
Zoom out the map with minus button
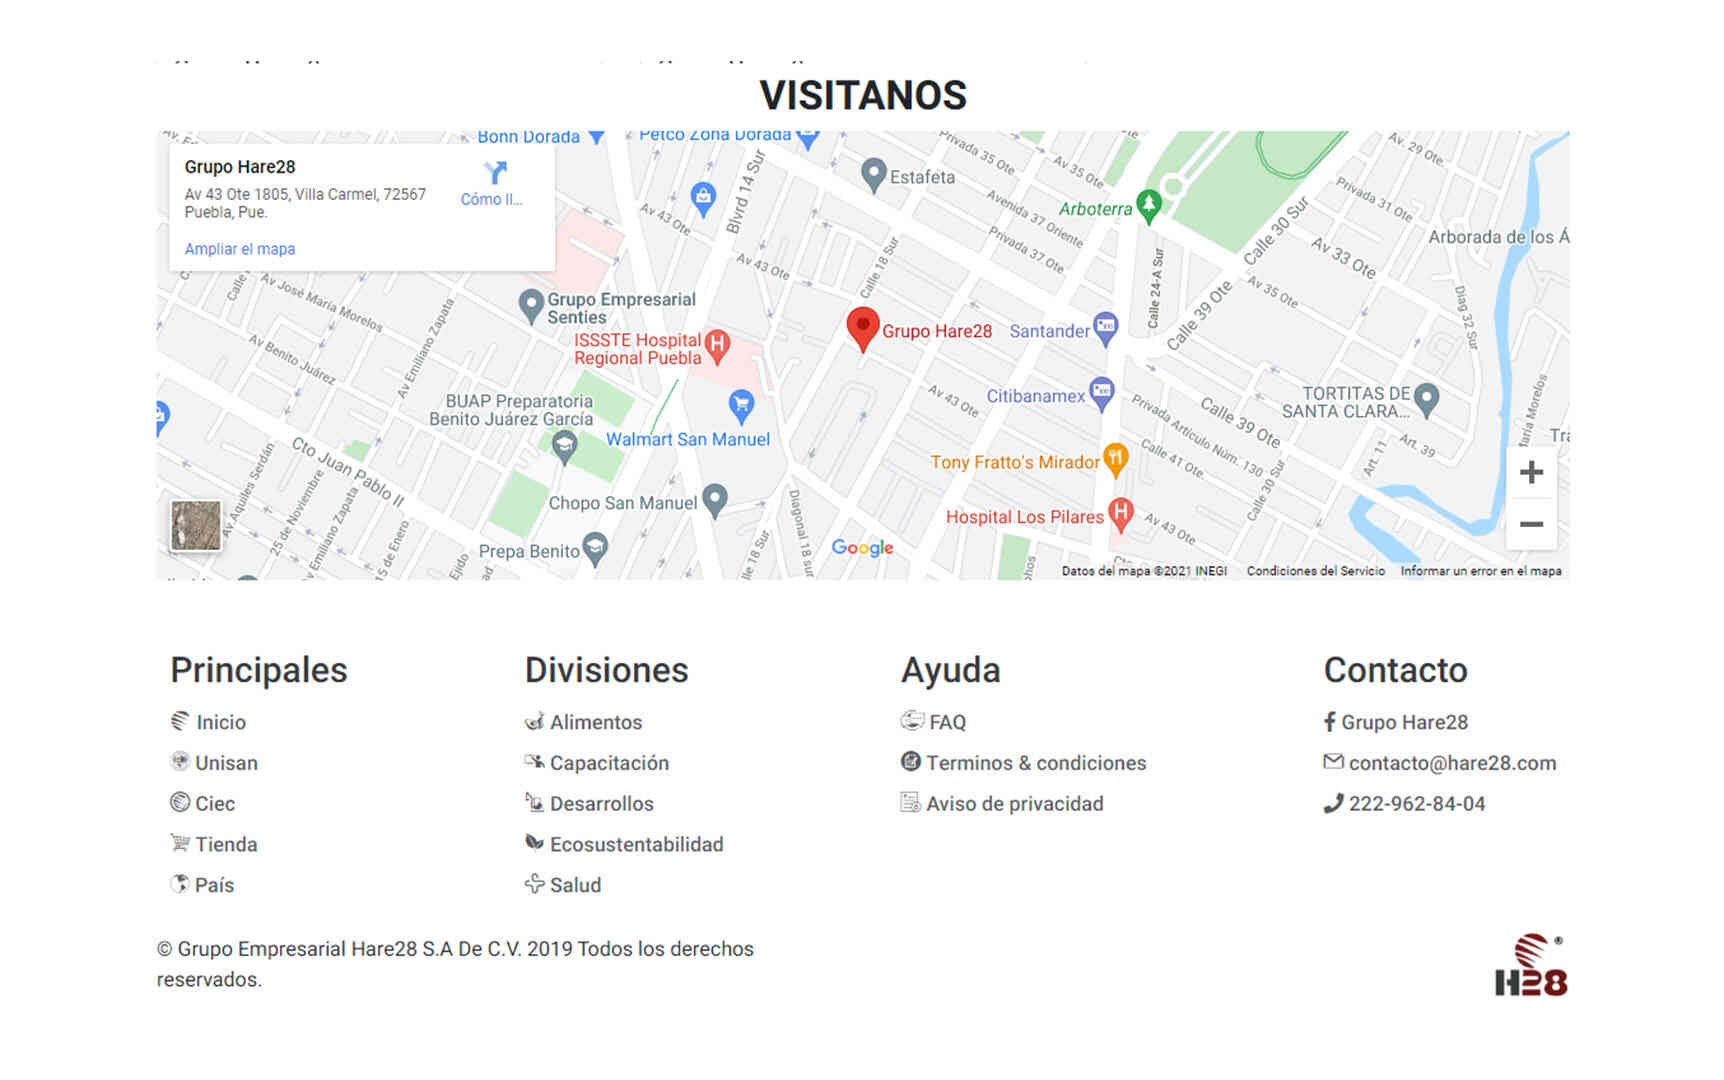(x=1530, y=524)
